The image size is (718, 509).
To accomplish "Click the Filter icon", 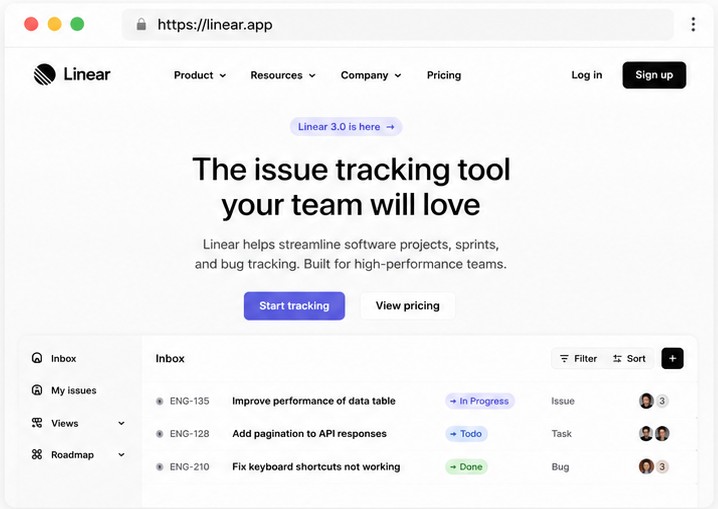I will click(x=564, y=358).
